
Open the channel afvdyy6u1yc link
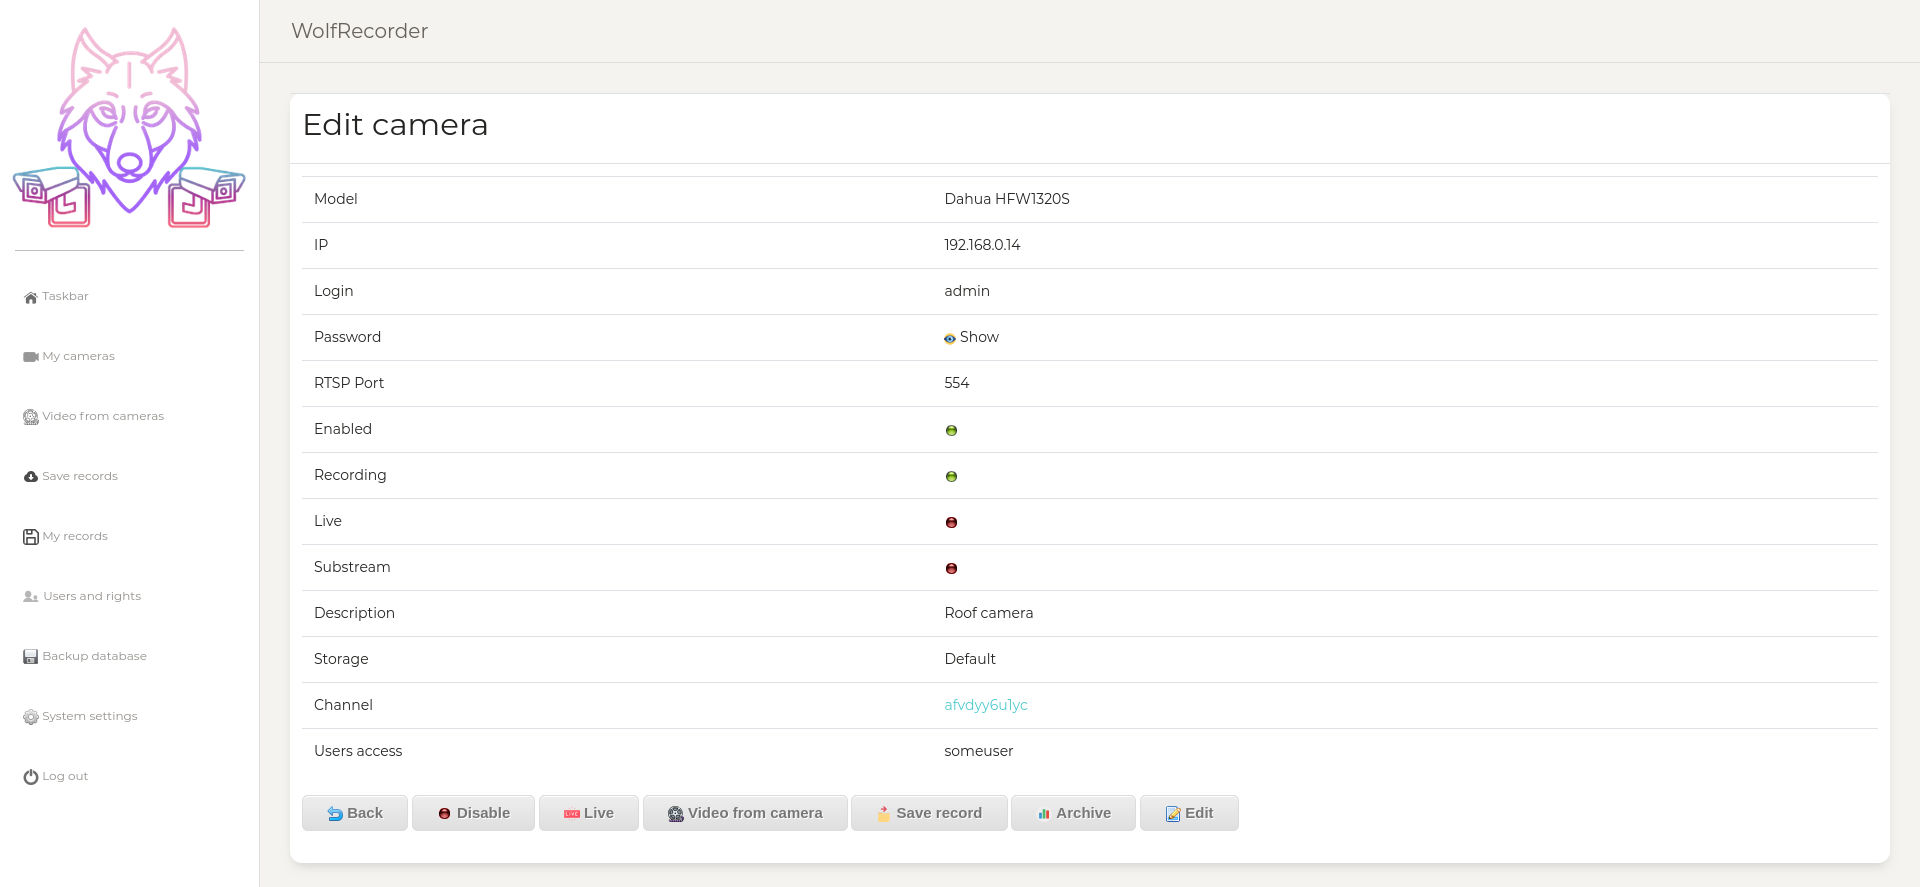(985, 705)
